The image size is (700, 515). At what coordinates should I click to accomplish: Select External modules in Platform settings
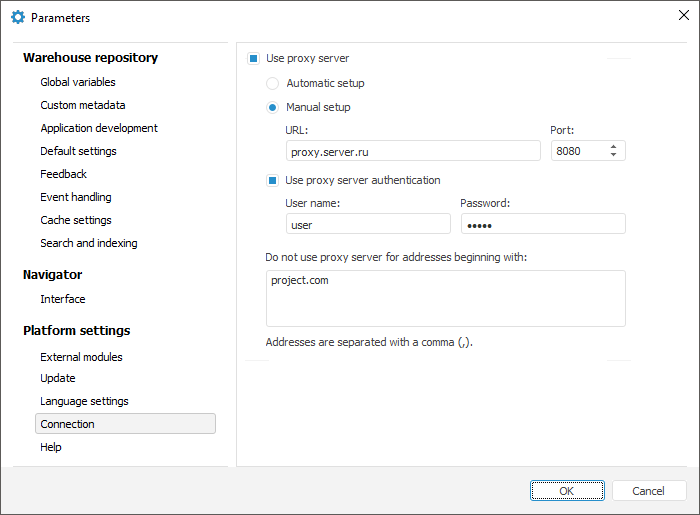click(81, 357)
